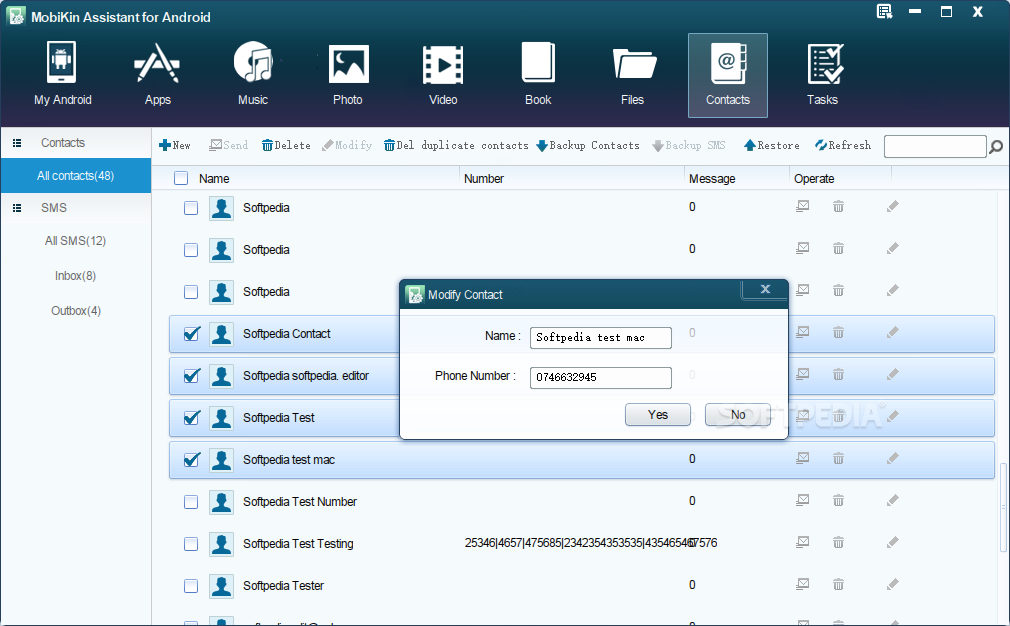Delete the first Softpedia contact via trash icon
The image size is (1010, 626).
[x=838, y=207]
